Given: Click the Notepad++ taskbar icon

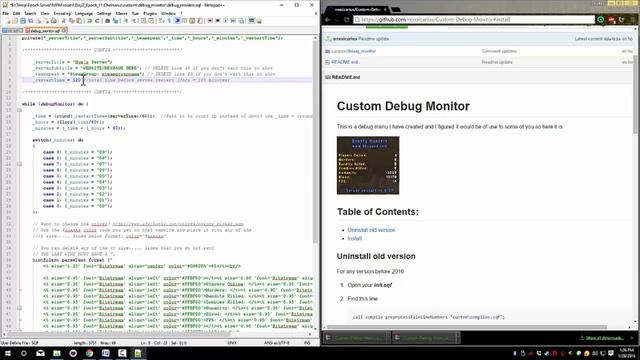Looking at the screenshot, I should [138, 353].
